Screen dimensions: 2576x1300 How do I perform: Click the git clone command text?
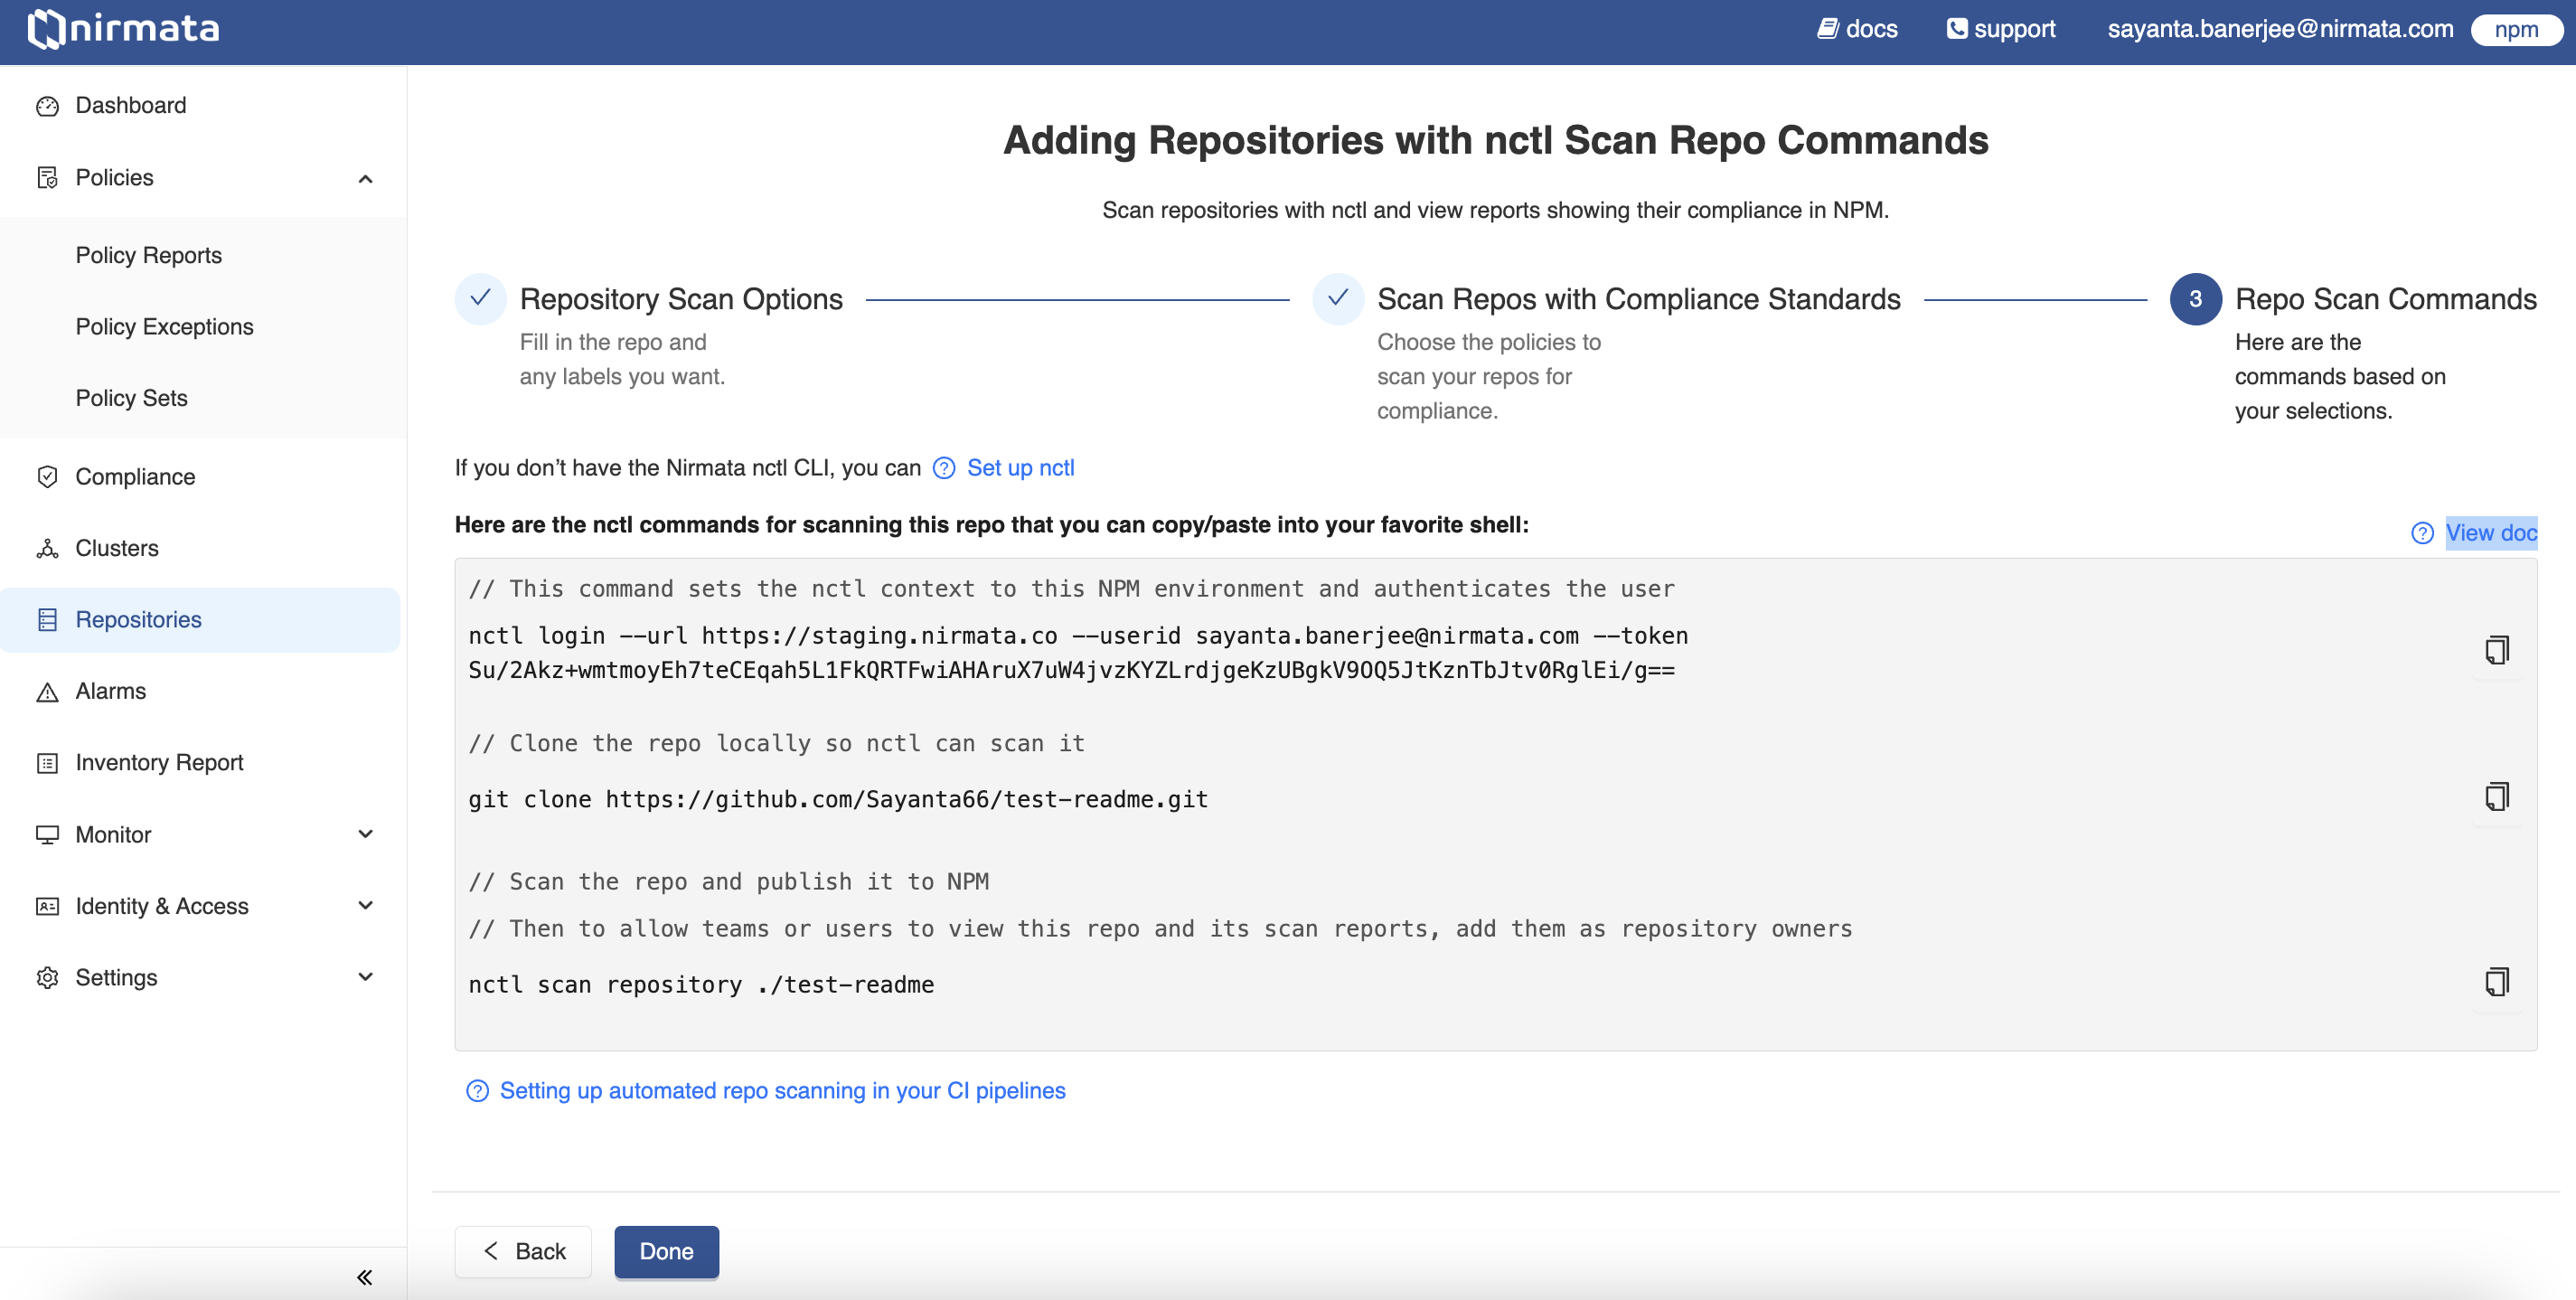click(x=838, y=799)
